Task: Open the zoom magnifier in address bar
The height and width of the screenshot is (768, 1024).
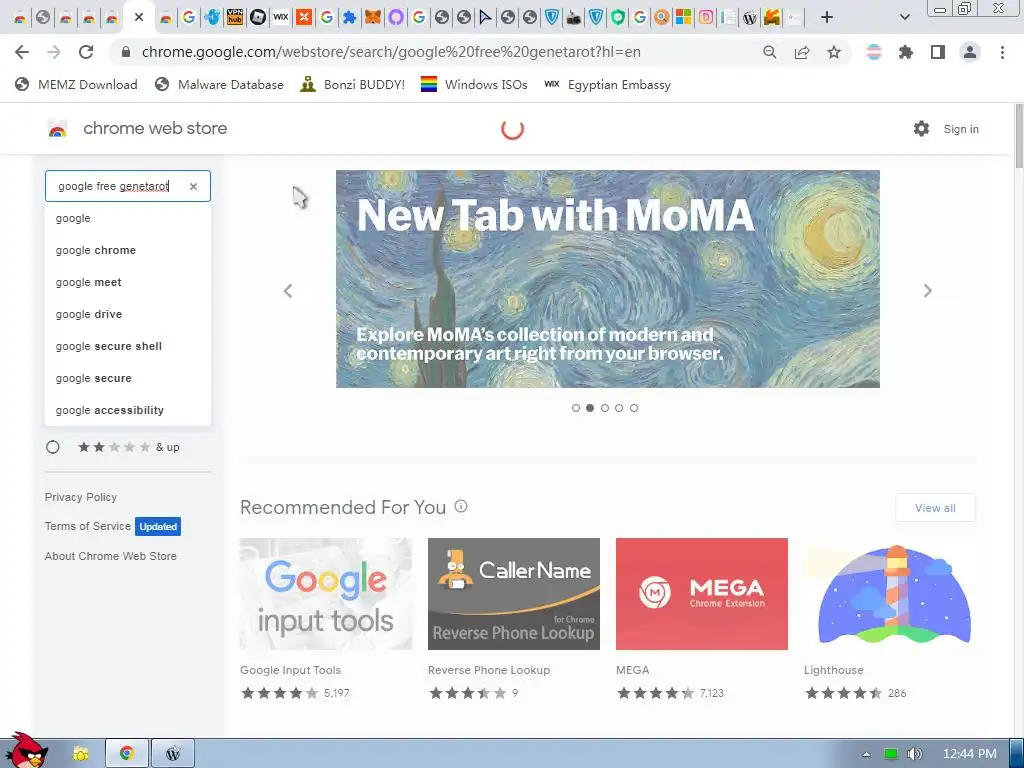Action: [x=770, y=52]
